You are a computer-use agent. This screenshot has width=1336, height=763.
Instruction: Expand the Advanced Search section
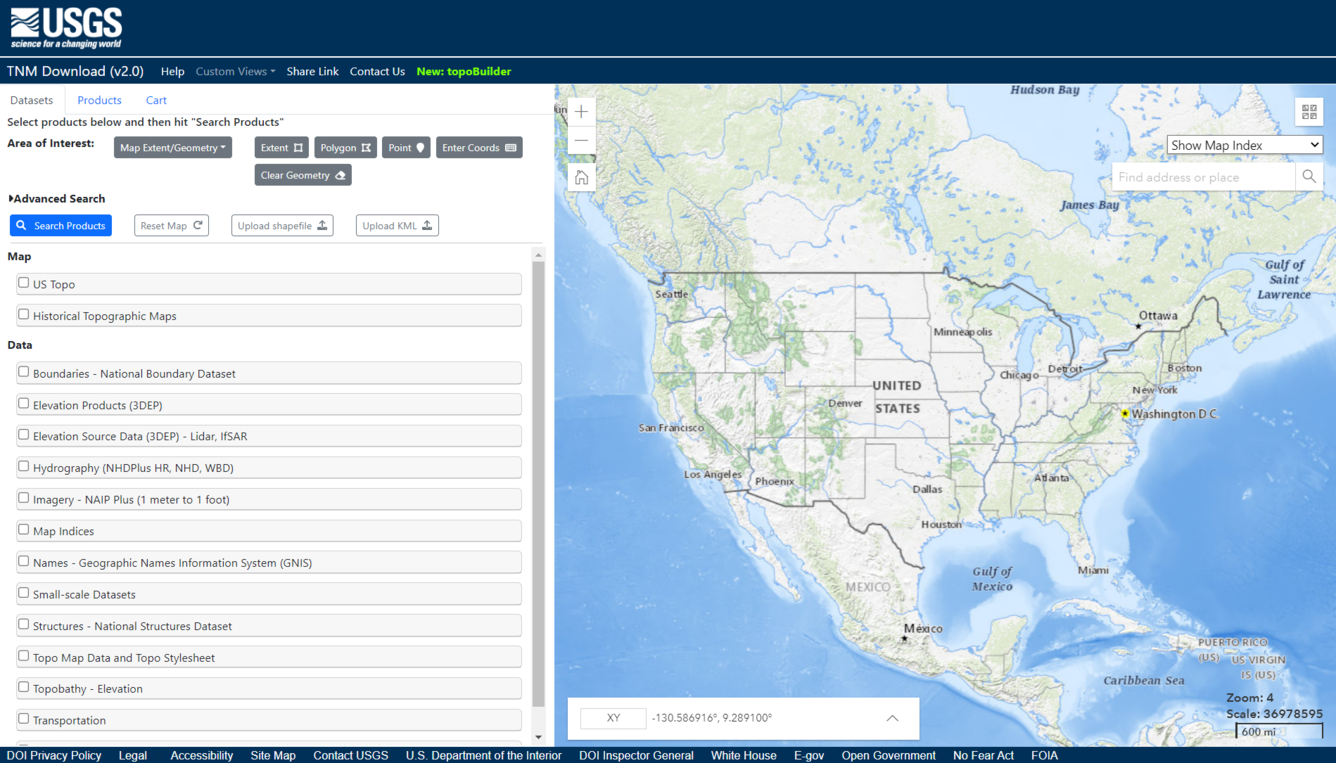click(x=57, y=199)
